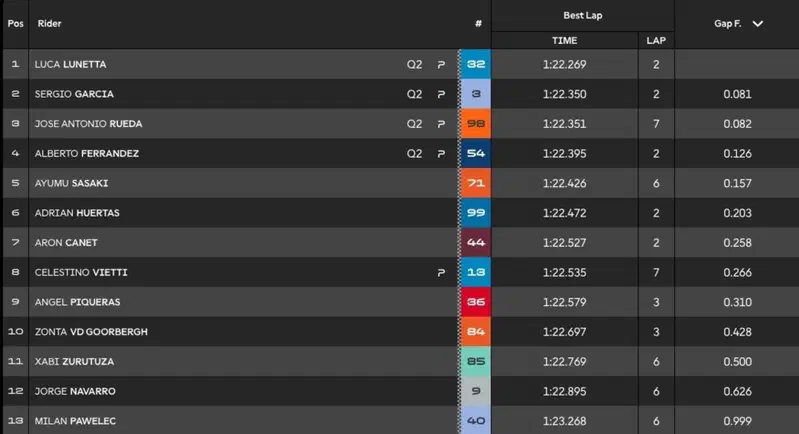Expand the Gap F. sort chevron
This screenshot has height=434, width=799.
click(758, 24)
